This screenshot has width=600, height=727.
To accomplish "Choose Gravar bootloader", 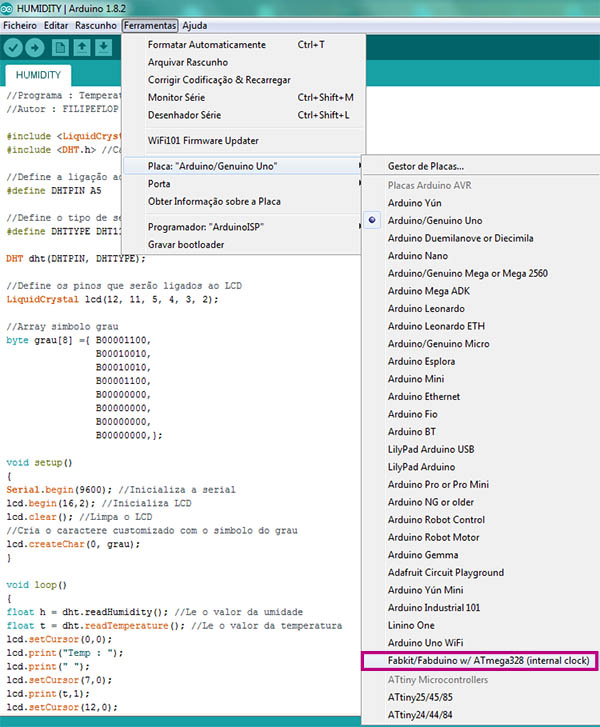I will point(242,244).
